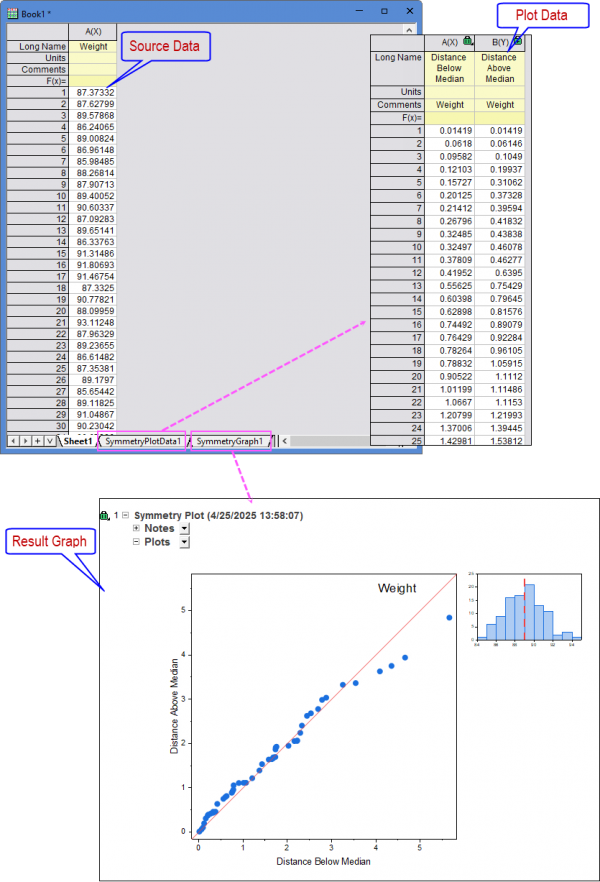Click the Plots tree label
Image resolution: width=600 pixels, height=882 pixels.
pos(157,542)
